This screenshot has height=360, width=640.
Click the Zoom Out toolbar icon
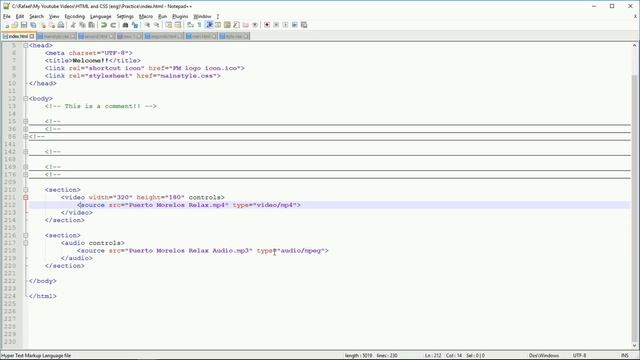tap(156, 25)
